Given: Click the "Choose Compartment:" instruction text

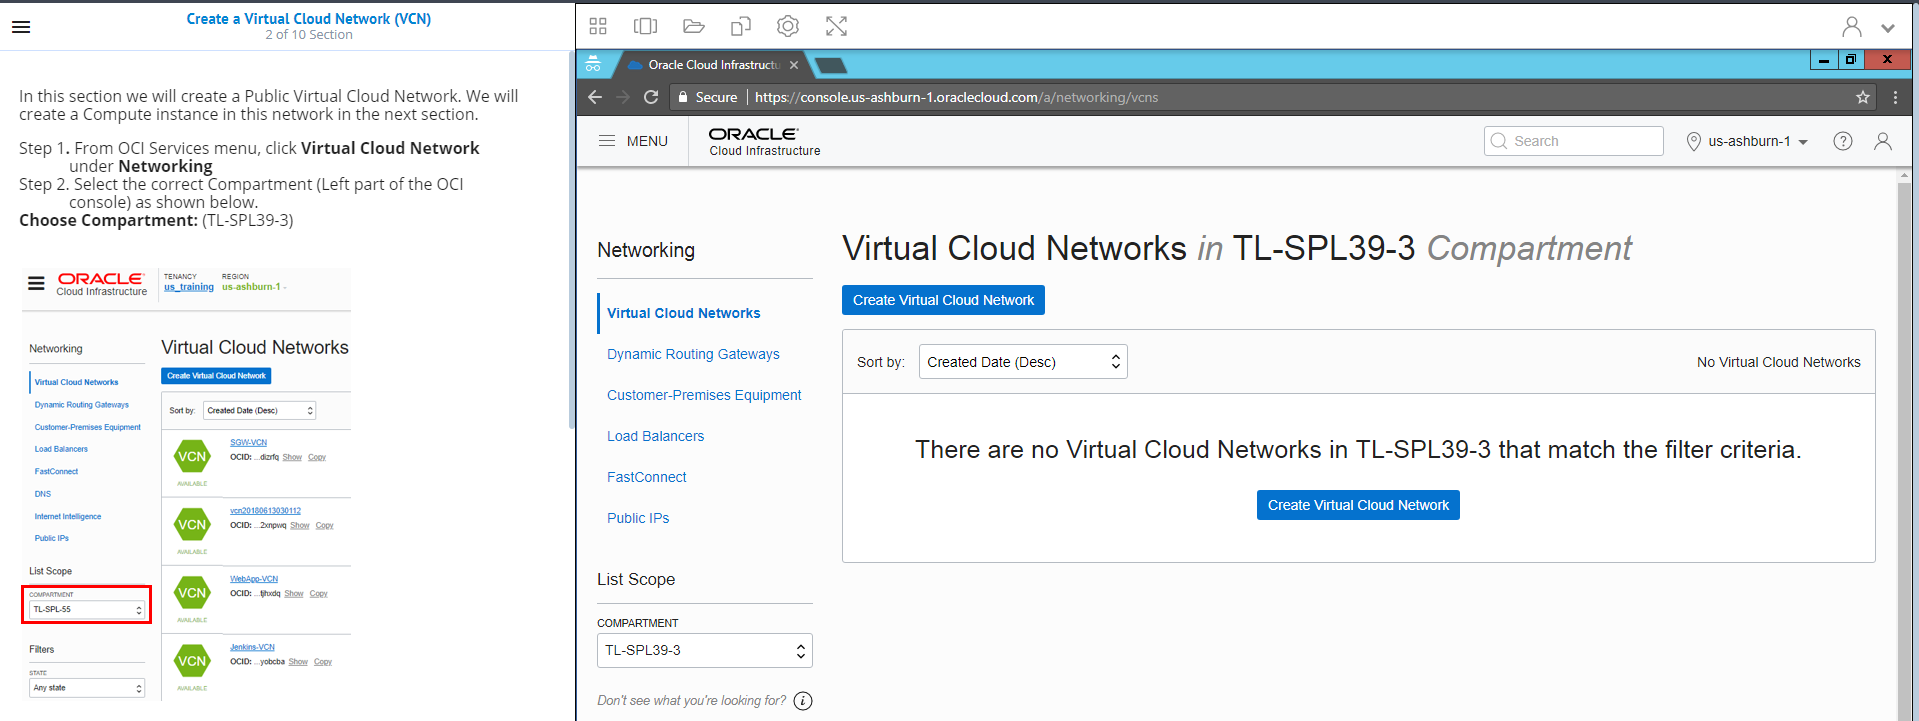Looking at the screenshot, I should coord(108,220).
